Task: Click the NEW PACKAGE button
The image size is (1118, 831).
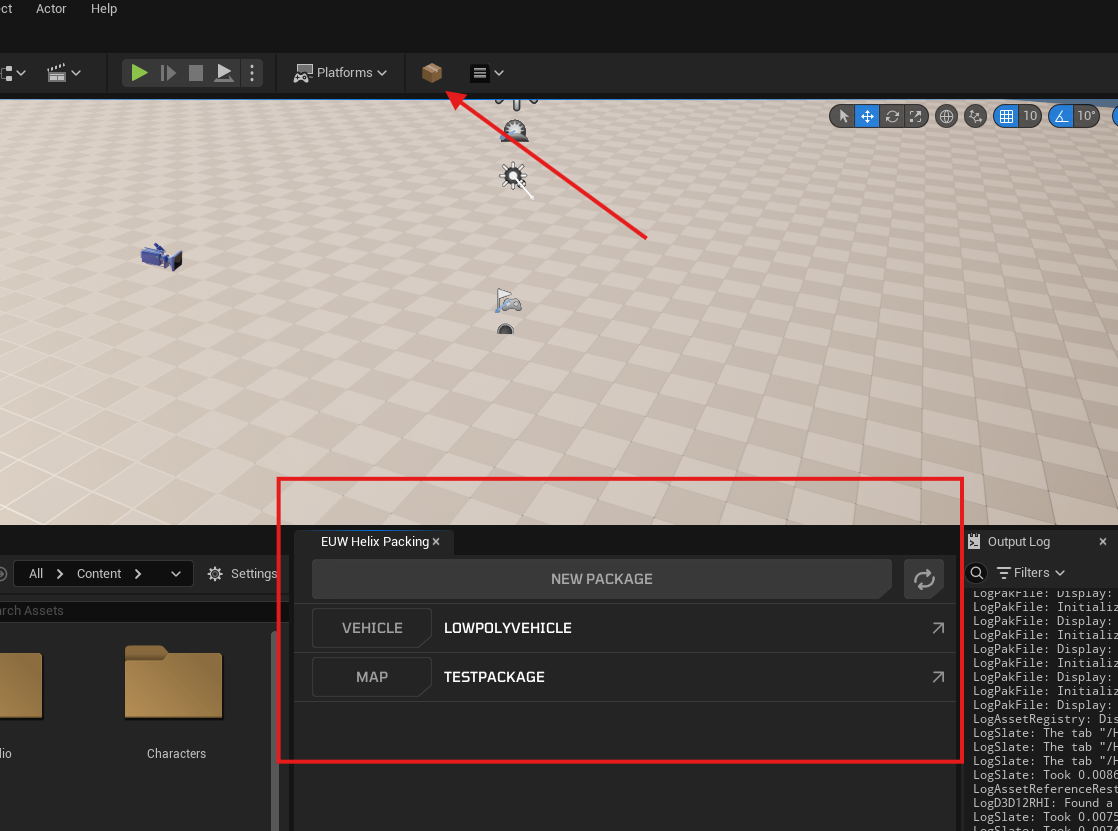Action: coord(601,579)
